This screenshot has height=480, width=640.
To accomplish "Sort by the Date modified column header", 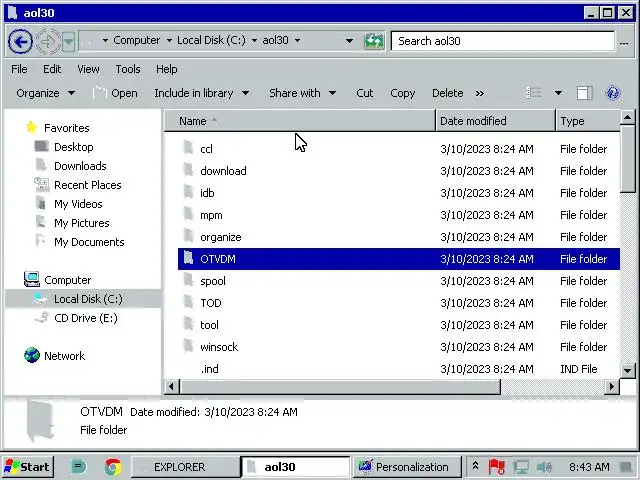I will coord(496,121).
